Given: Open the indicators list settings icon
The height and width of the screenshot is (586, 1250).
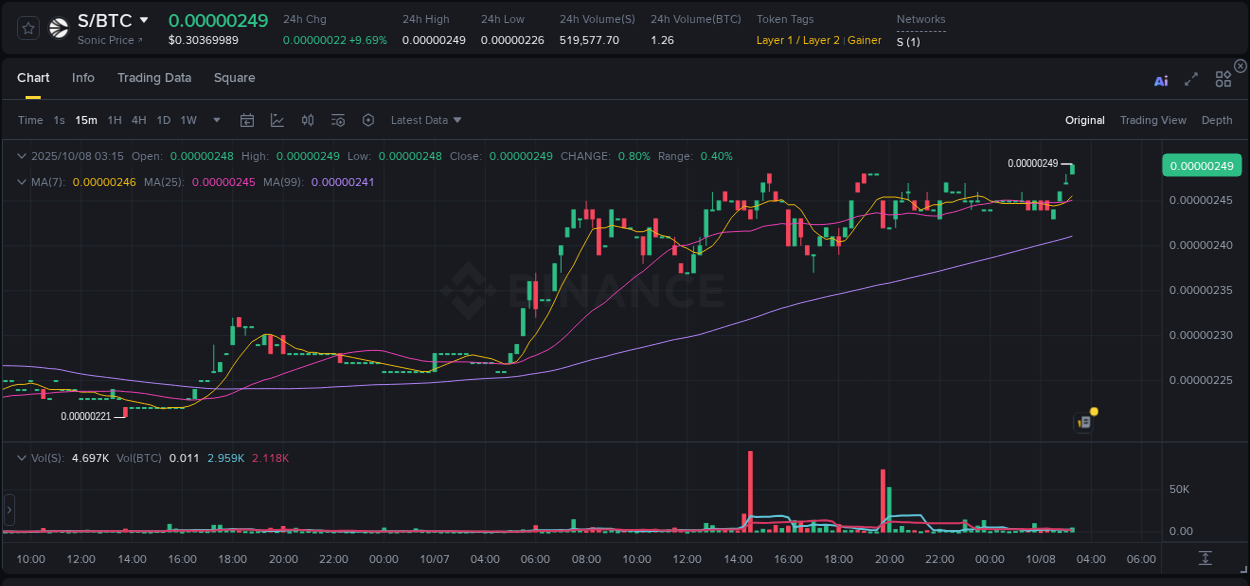Looking at the screenshot, I should pyautogui.click(x=338, y=119).
